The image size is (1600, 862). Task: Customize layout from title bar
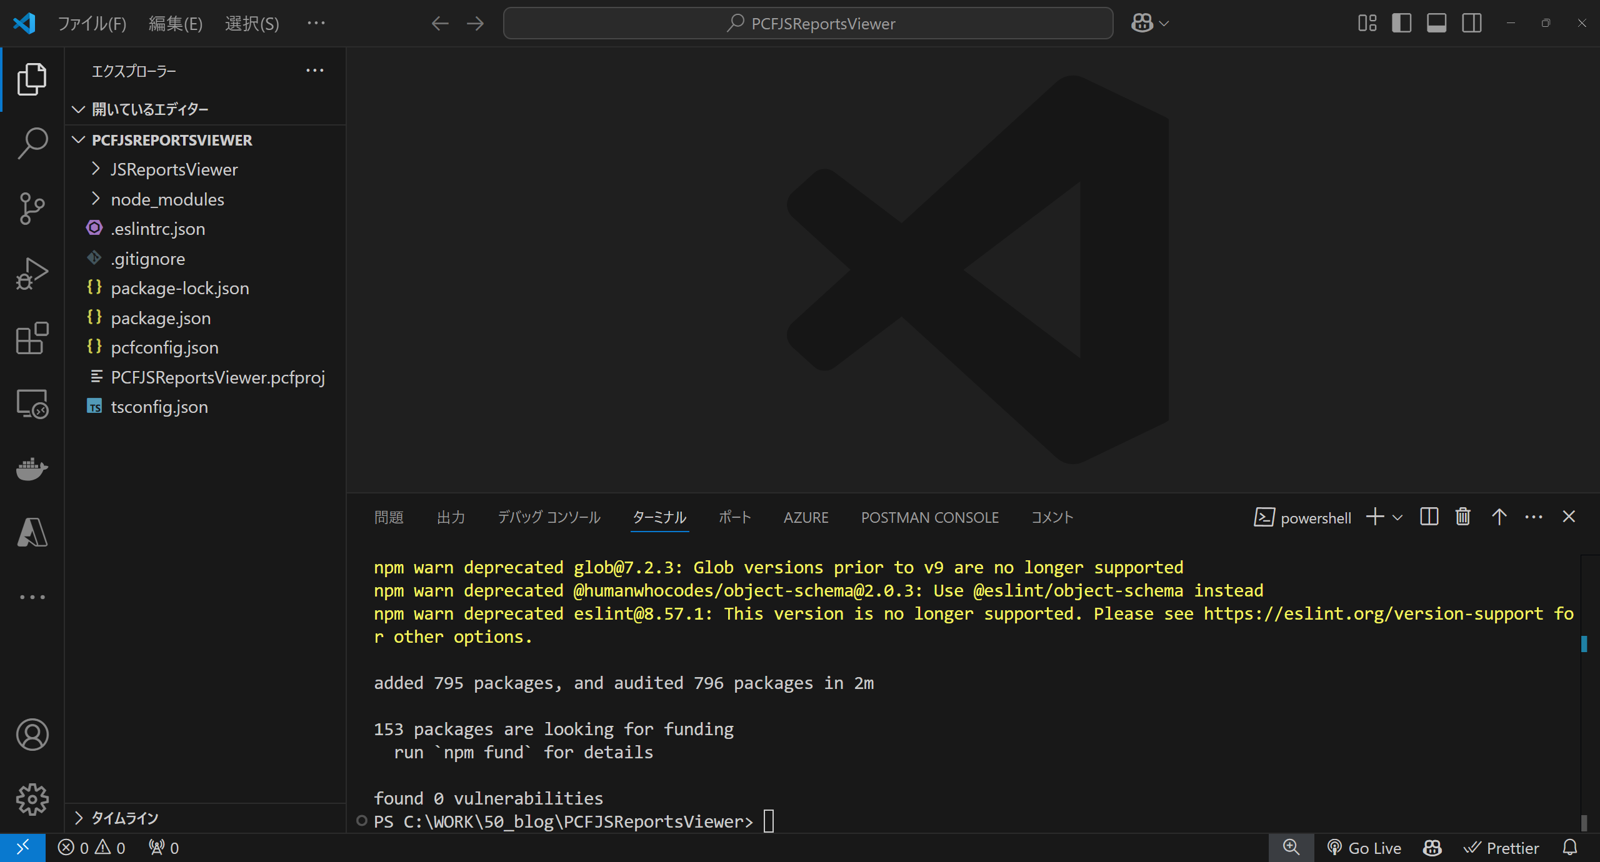(x=1367, y=23)
